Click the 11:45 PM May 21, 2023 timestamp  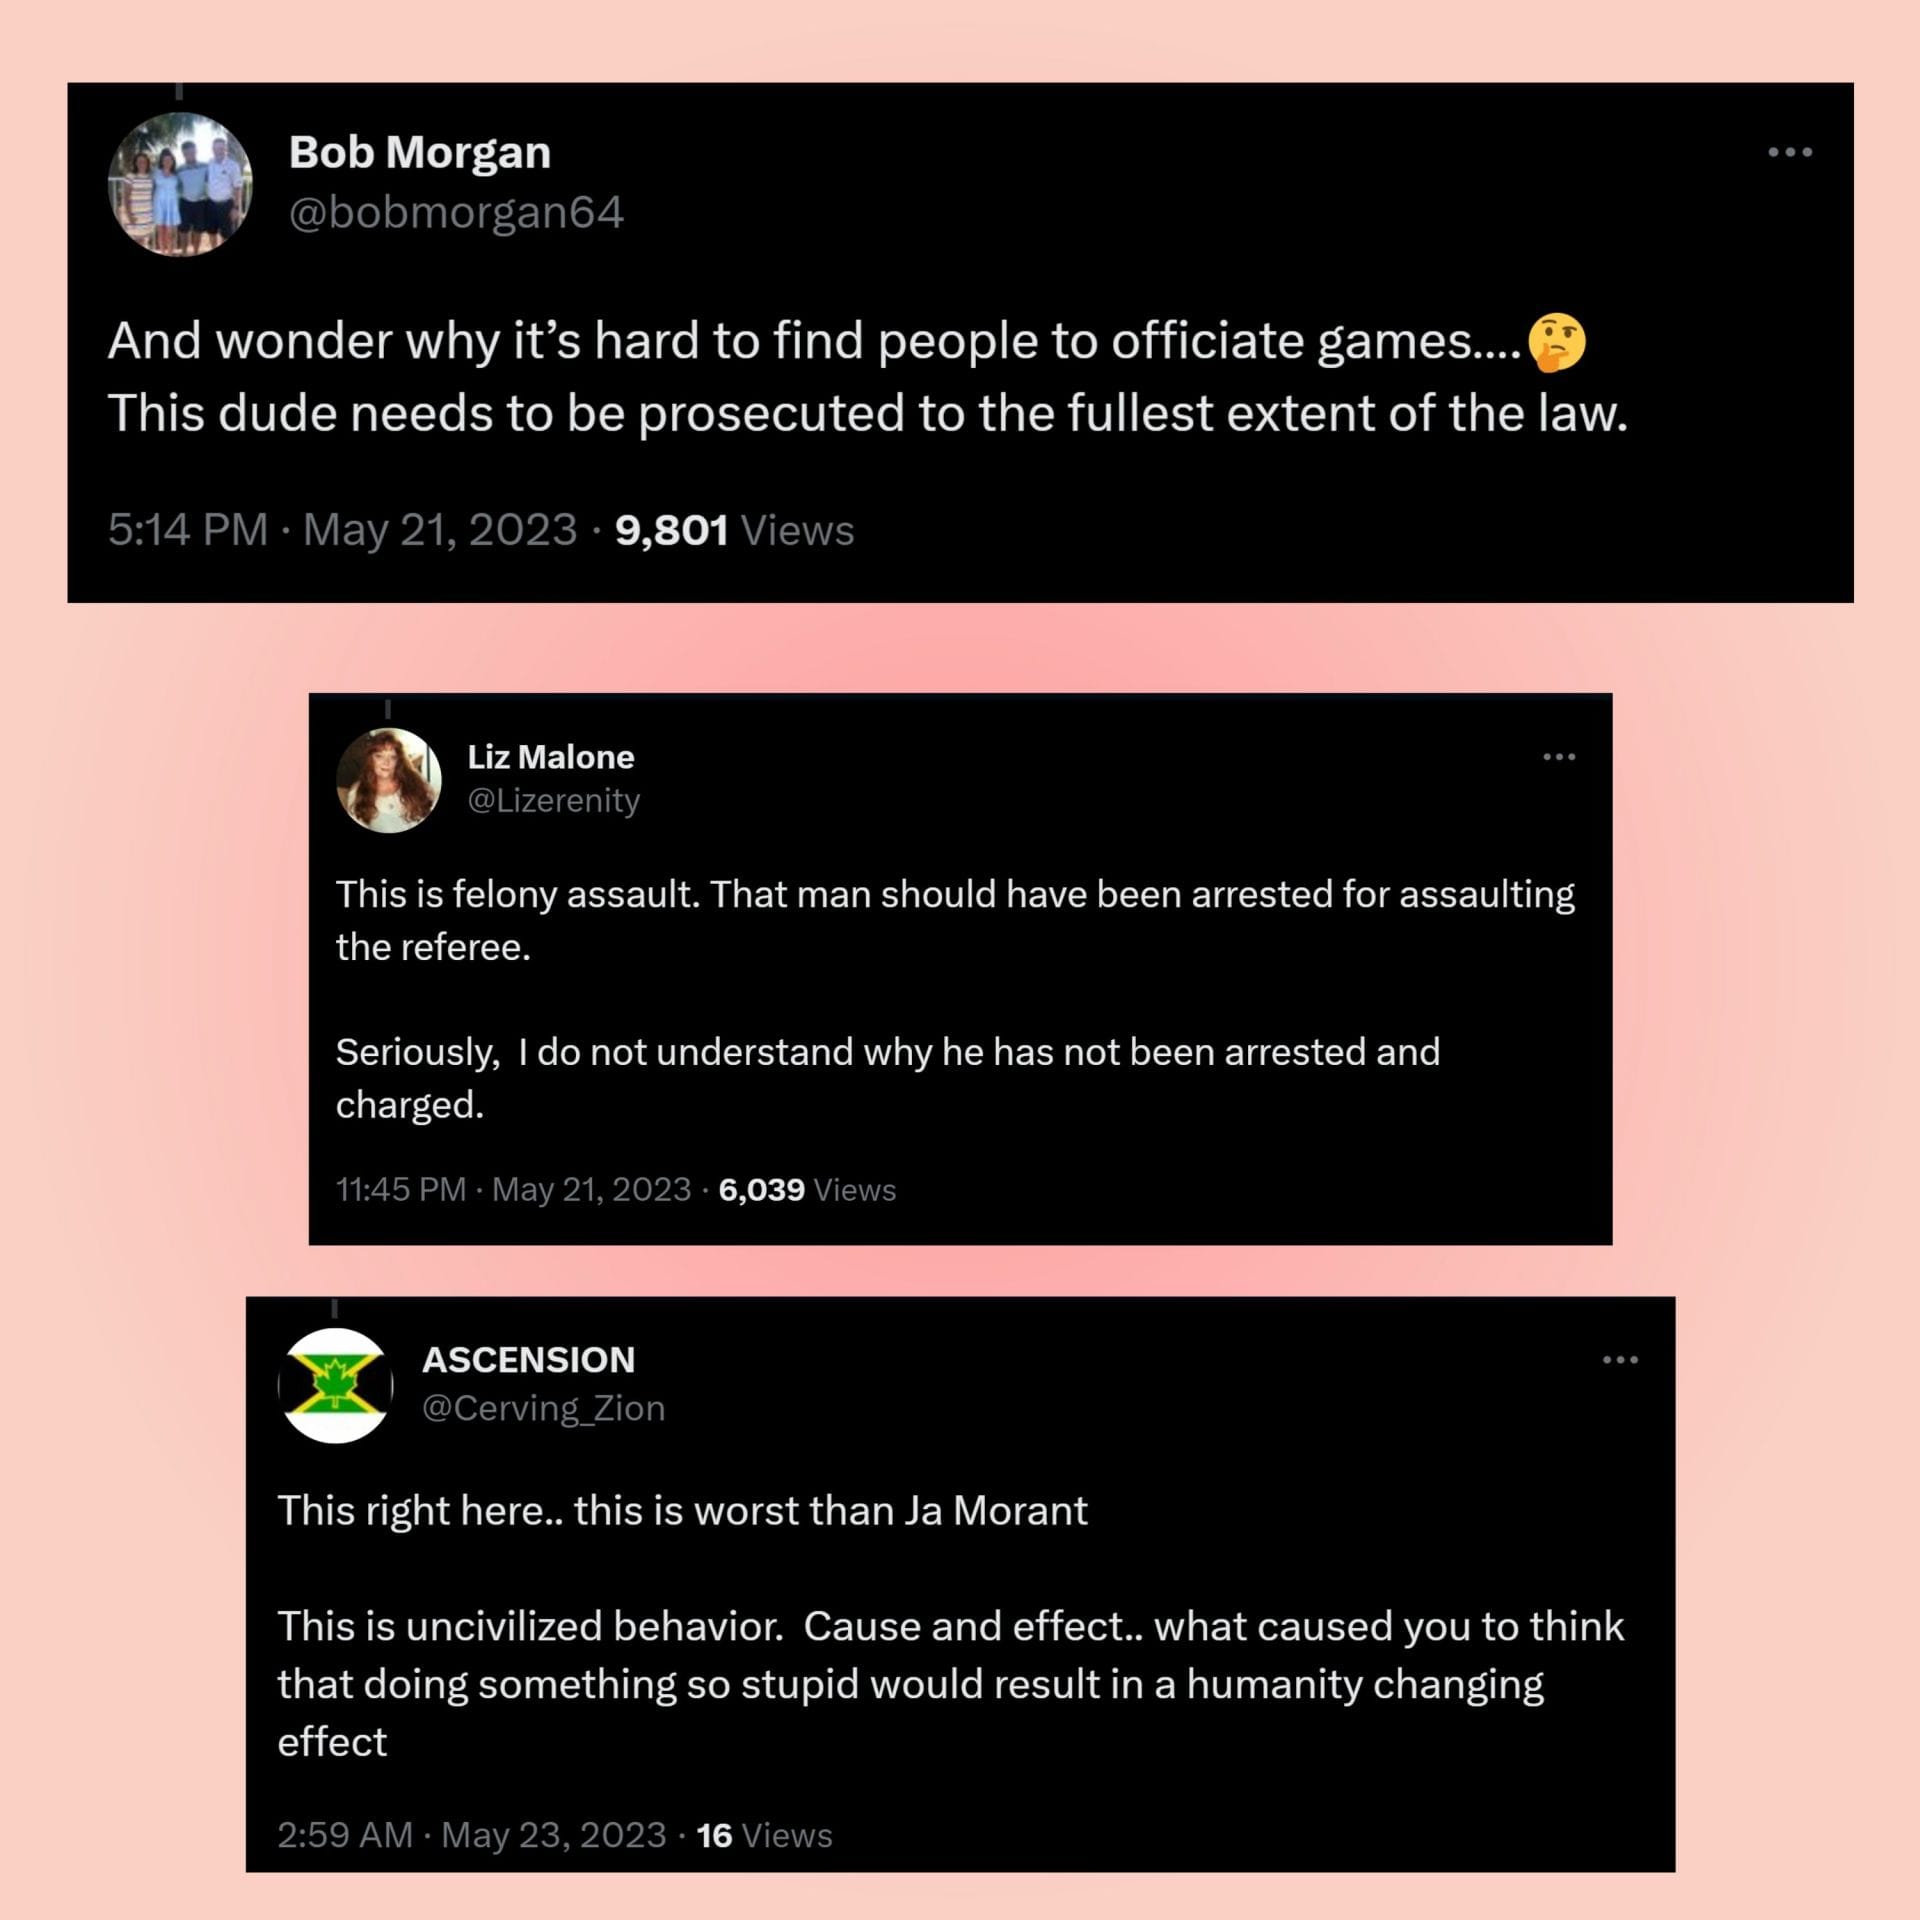[513, 1189]
